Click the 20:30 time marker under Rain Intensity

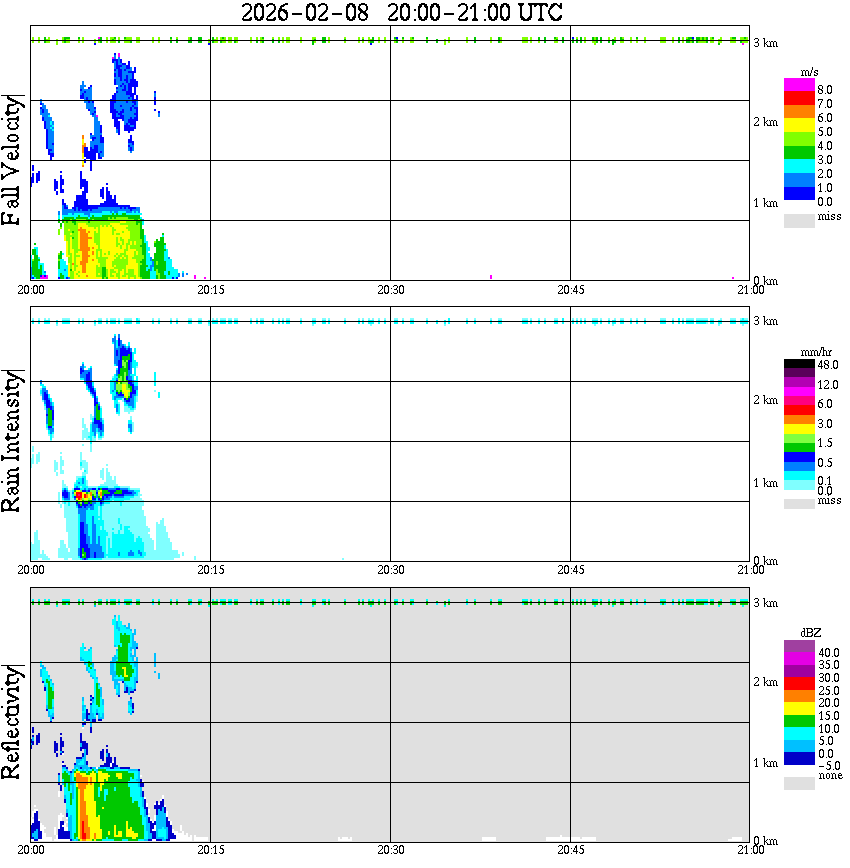[390, 570]
